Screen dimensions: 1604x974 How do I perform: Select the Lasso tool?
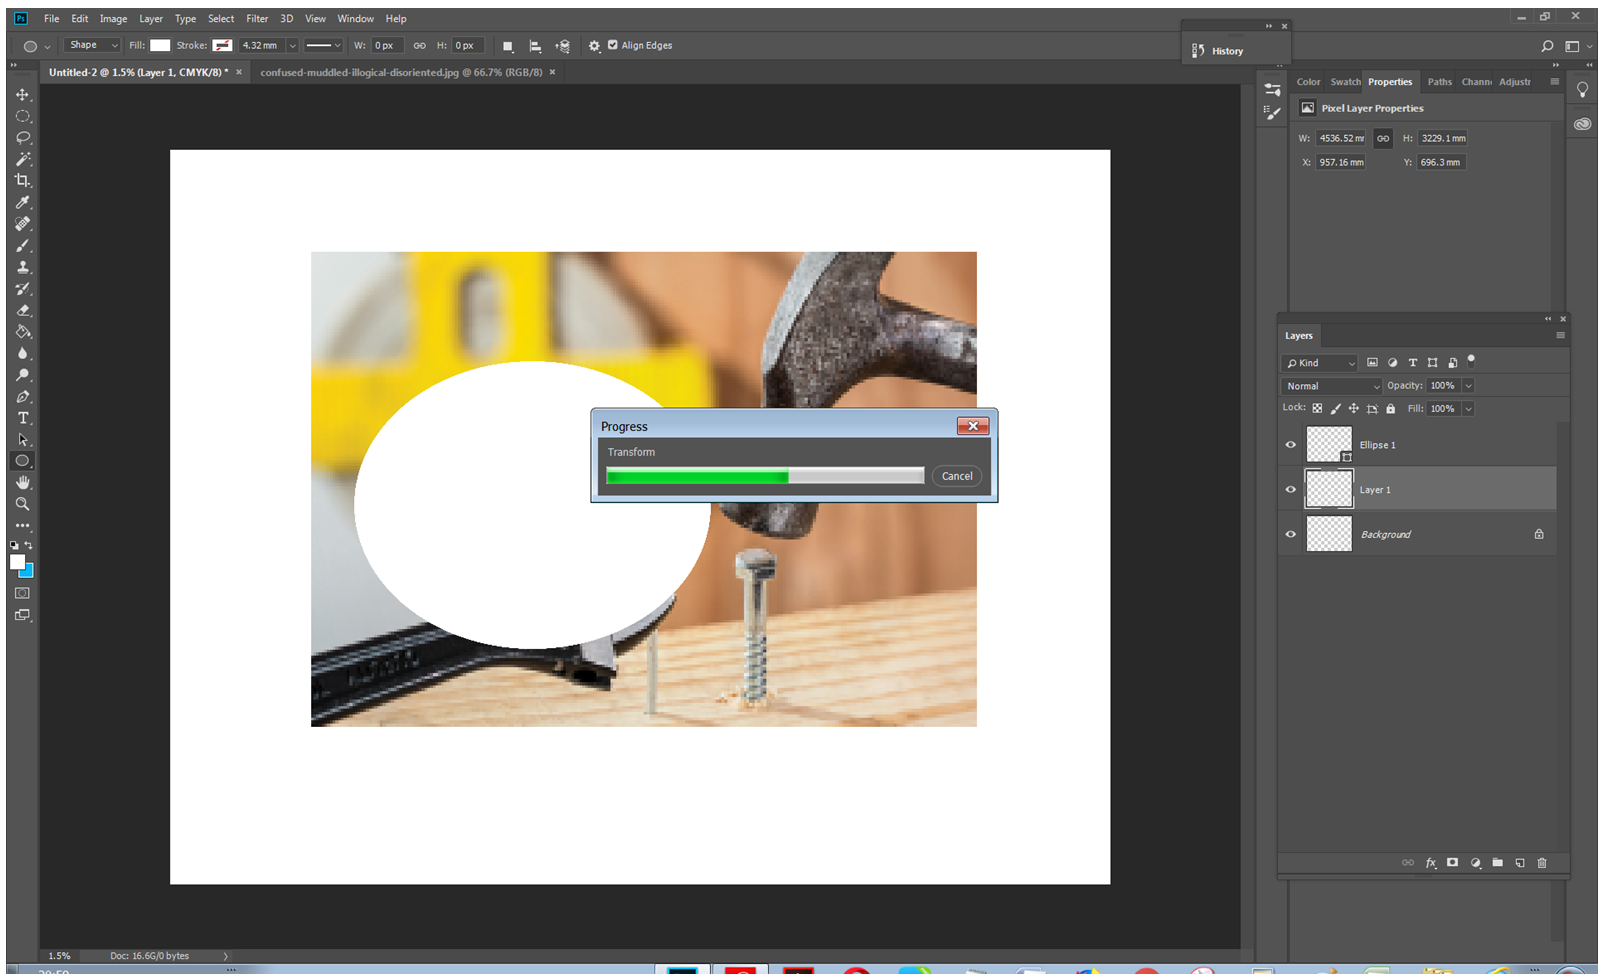[22, 138]
